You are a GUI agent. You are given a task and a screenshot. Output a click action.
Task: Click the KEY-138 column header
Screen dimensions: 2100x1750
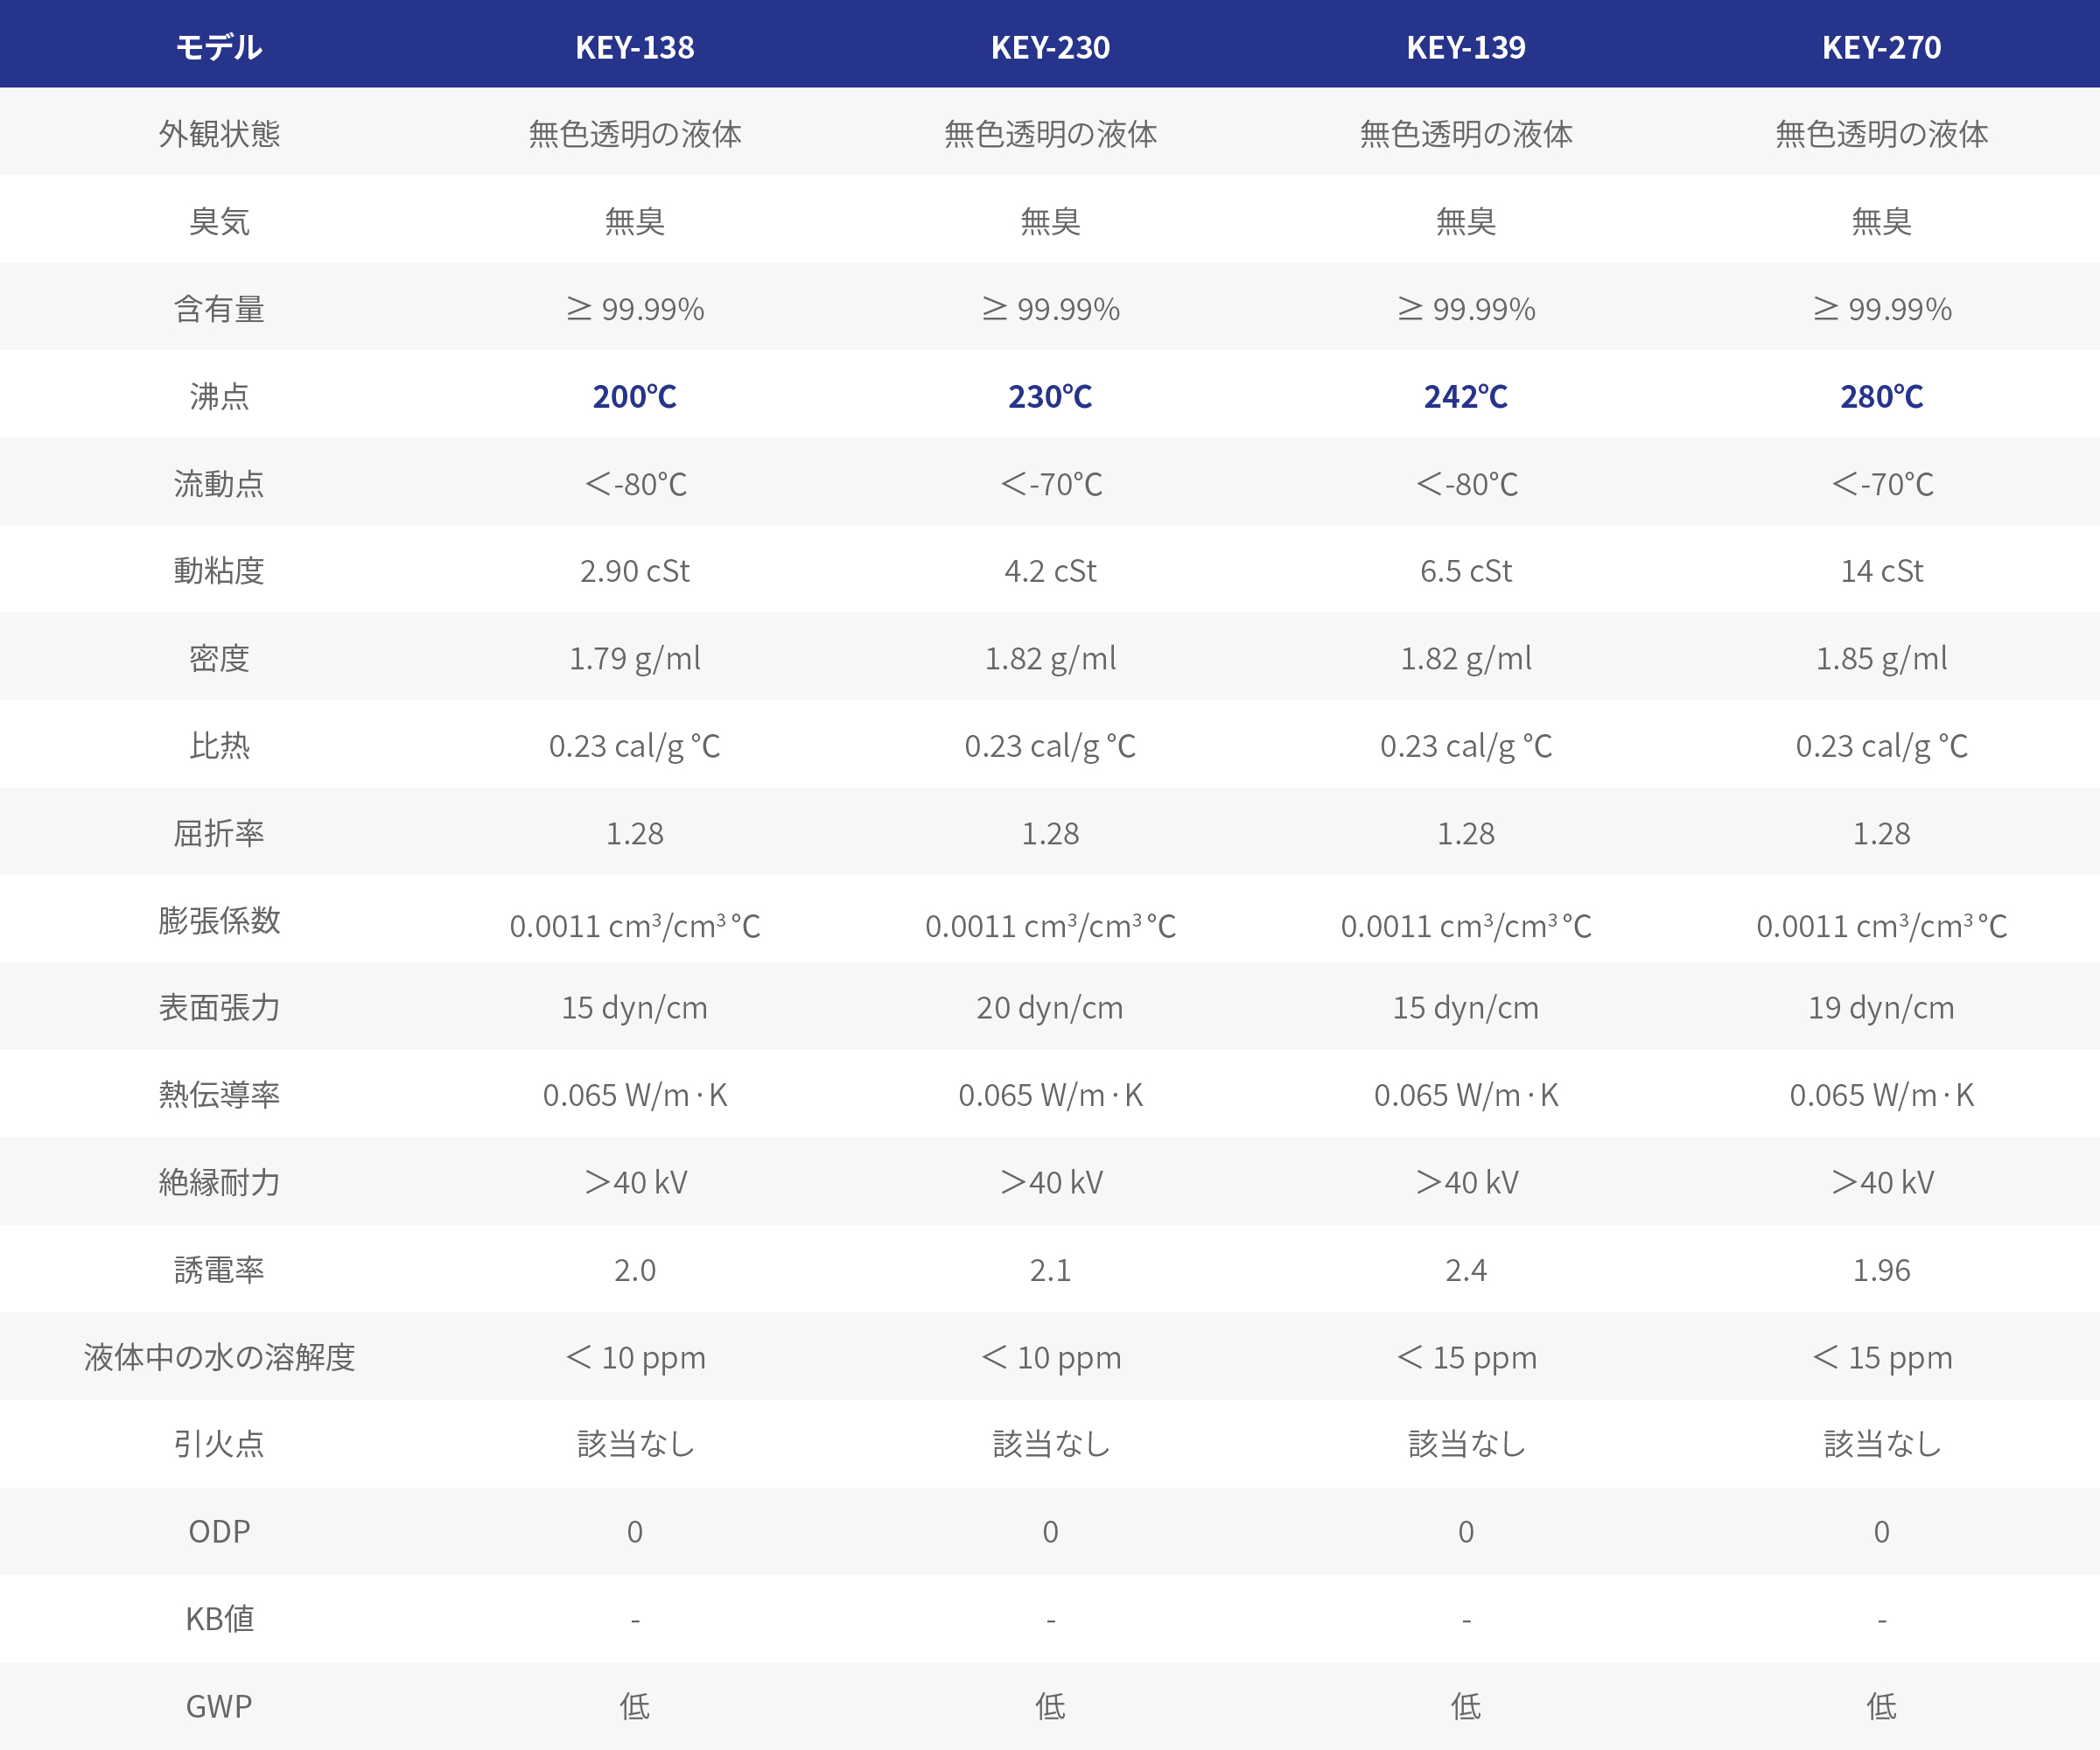tap(634, 47)
